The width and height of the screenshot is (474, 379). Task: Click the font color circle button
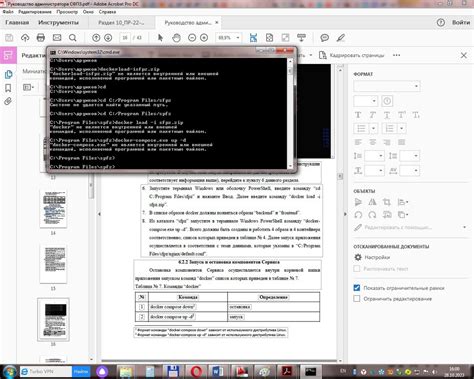387,101
